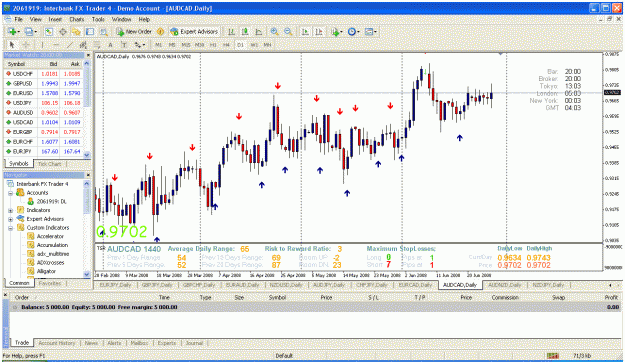Image resolution: width=625 pixels, height=362 pixels.
Task: Close the Navigator panel
Action: (x=88, y=175)
